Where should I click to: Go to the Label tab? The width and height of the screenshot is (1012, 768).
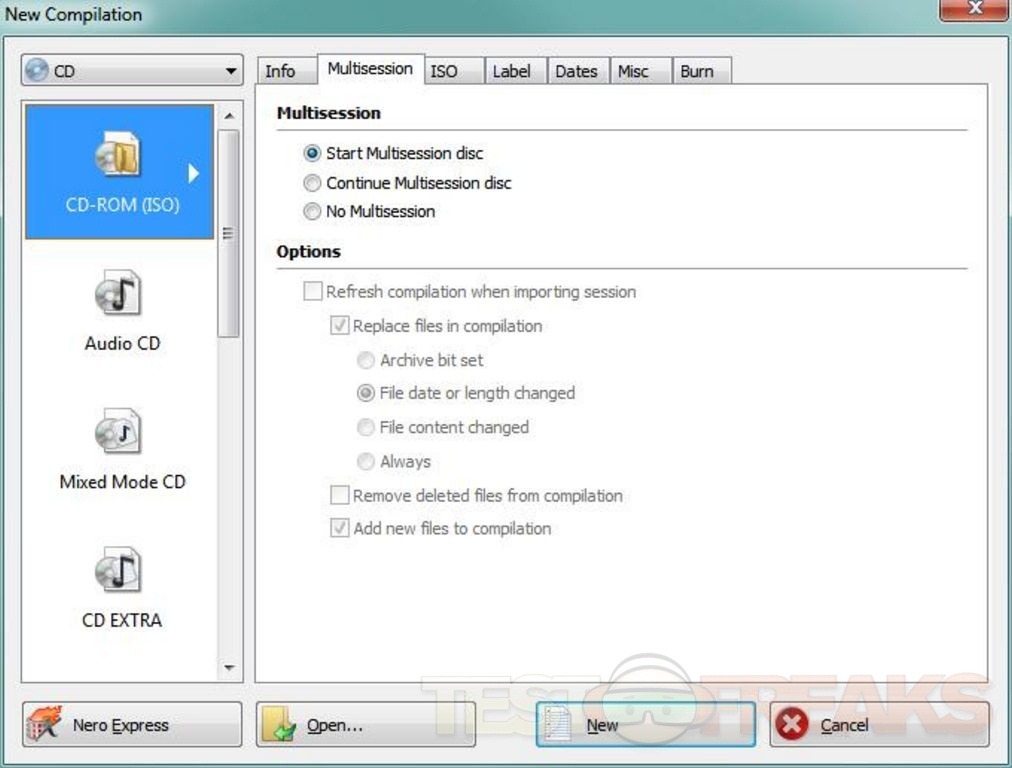pyautogui.click(x=511, y=71)
